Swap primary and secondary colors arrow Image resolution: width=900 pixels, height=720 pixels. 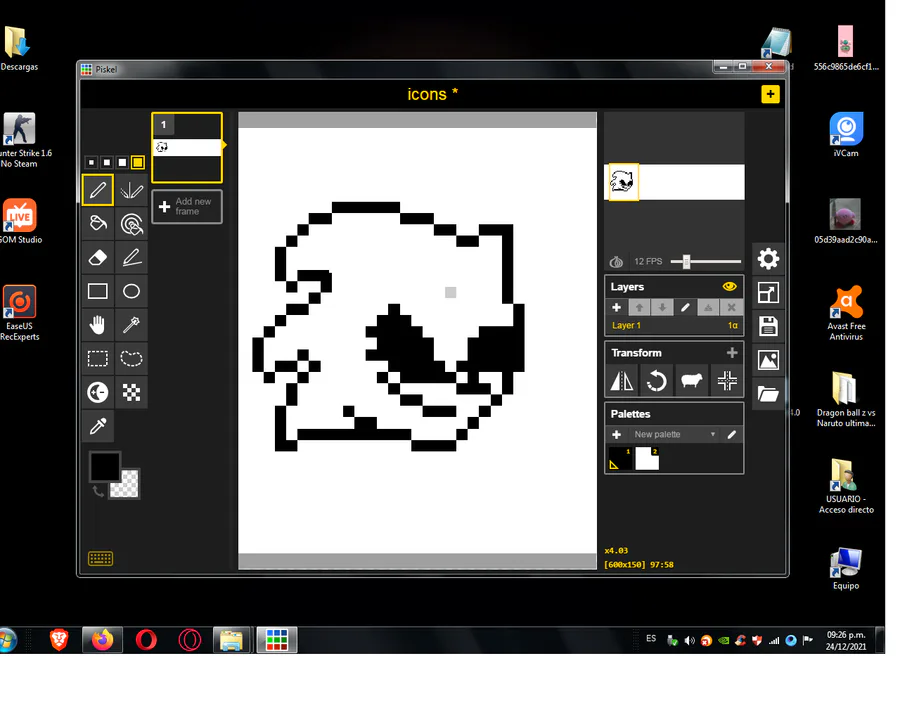98,491
